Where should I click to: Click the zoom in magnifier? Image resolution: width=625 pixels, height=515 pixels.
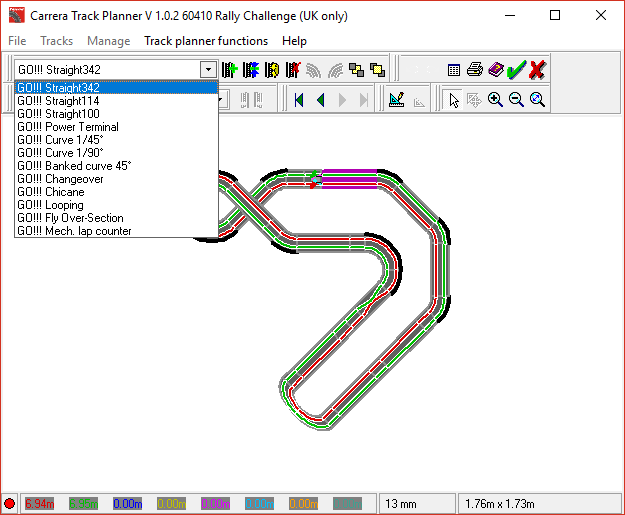coord(495,100)
